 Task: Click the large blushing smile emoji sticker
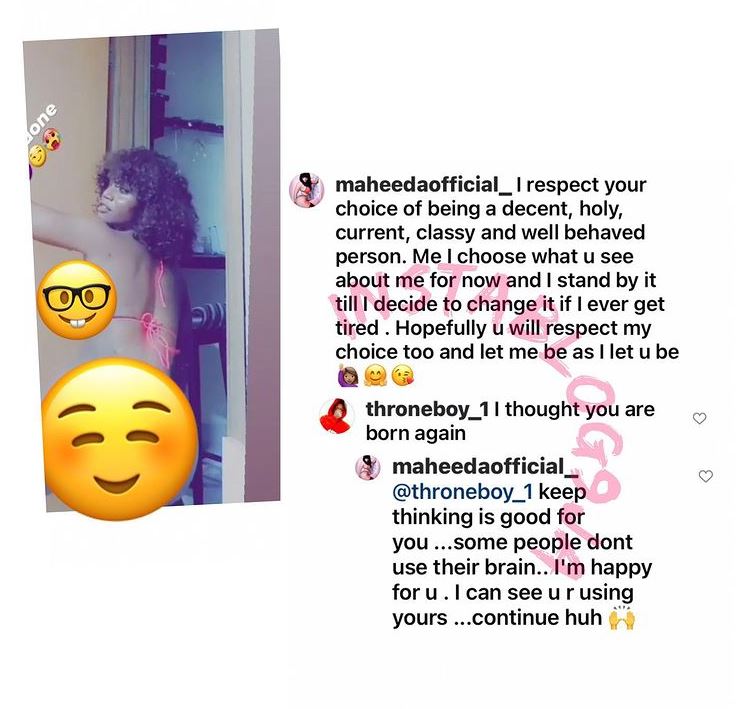tap(119, 439)
